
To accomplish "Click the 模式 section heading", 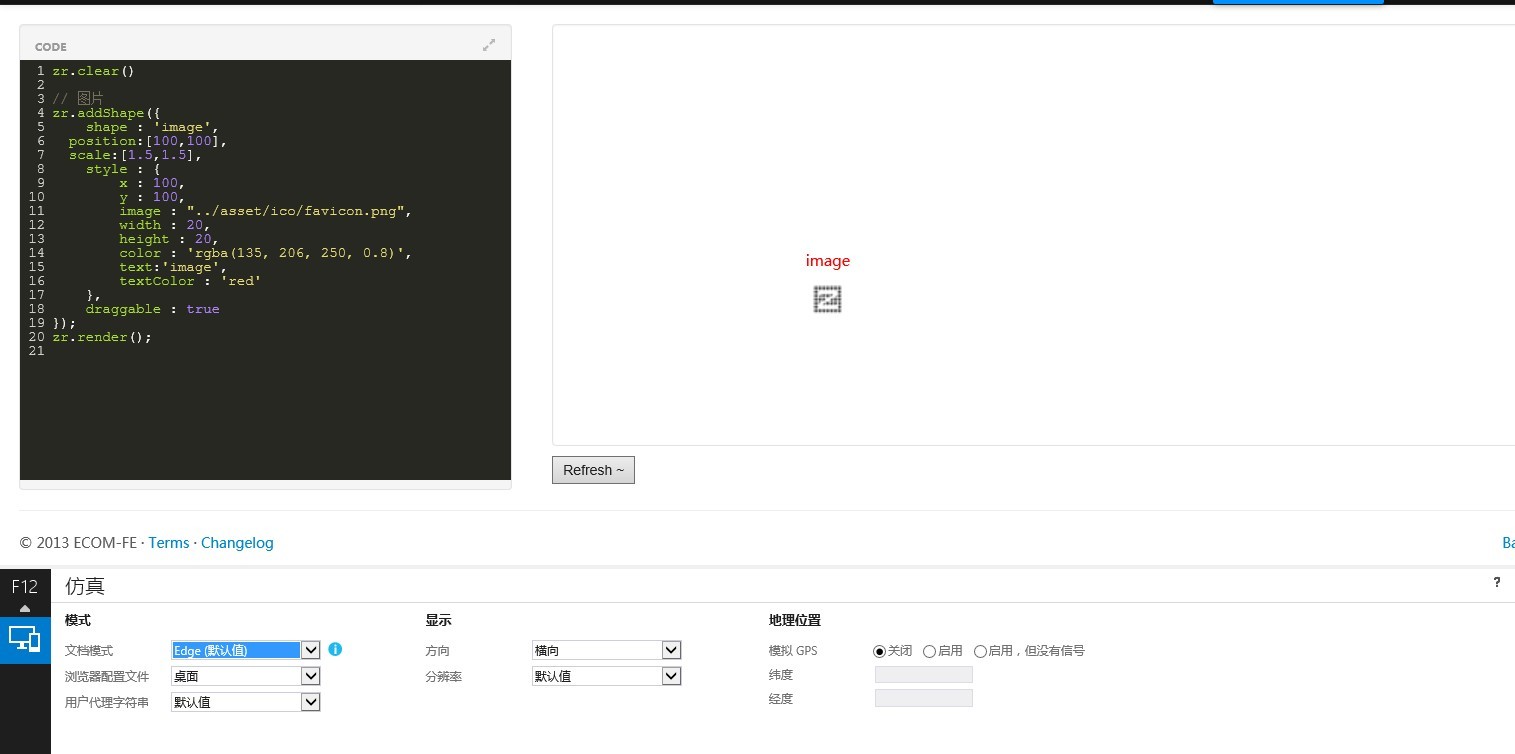I will tap(78, 621).
